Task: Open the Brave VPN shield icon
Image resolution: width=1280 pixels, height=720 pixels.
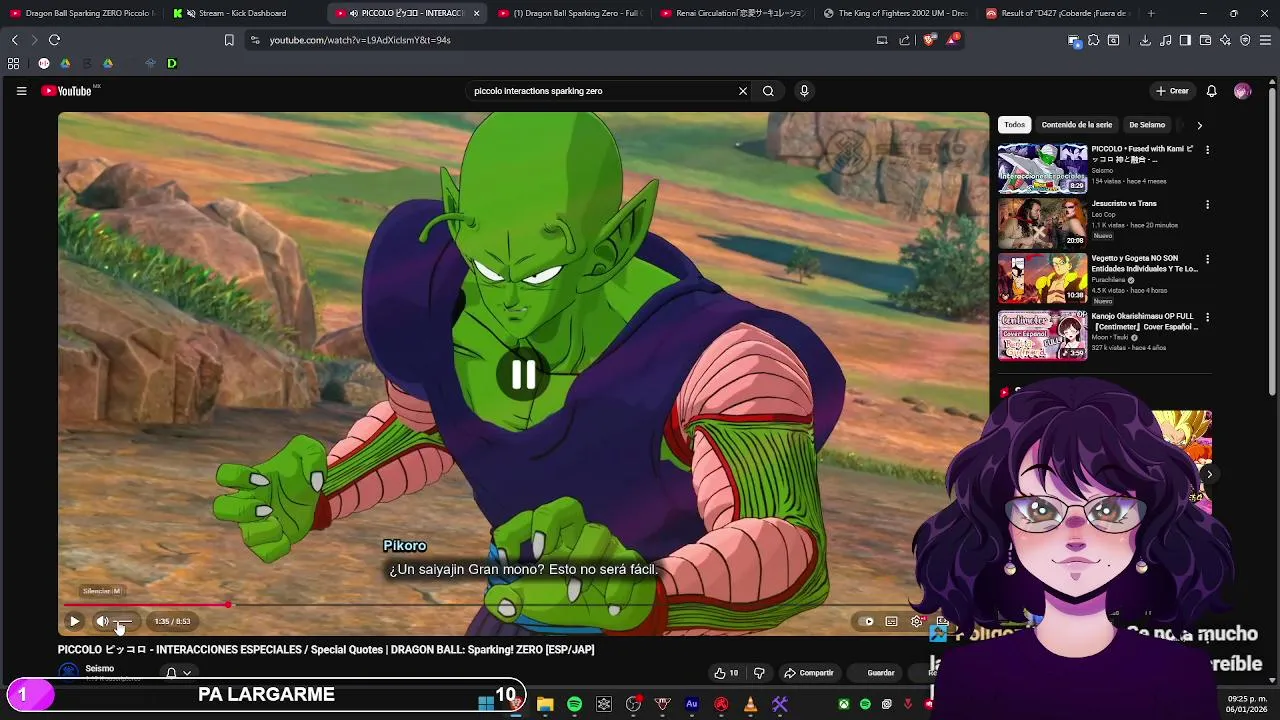Action: tap(1245, 40)
